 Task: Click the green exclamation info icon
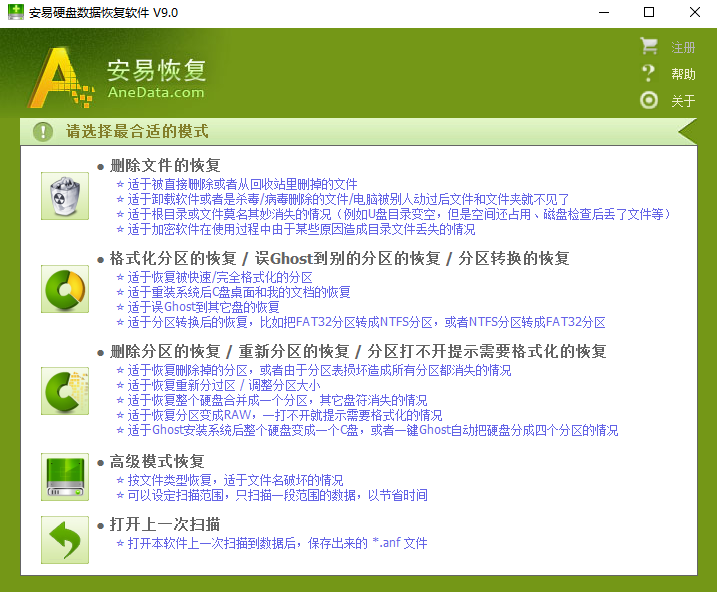43,132
